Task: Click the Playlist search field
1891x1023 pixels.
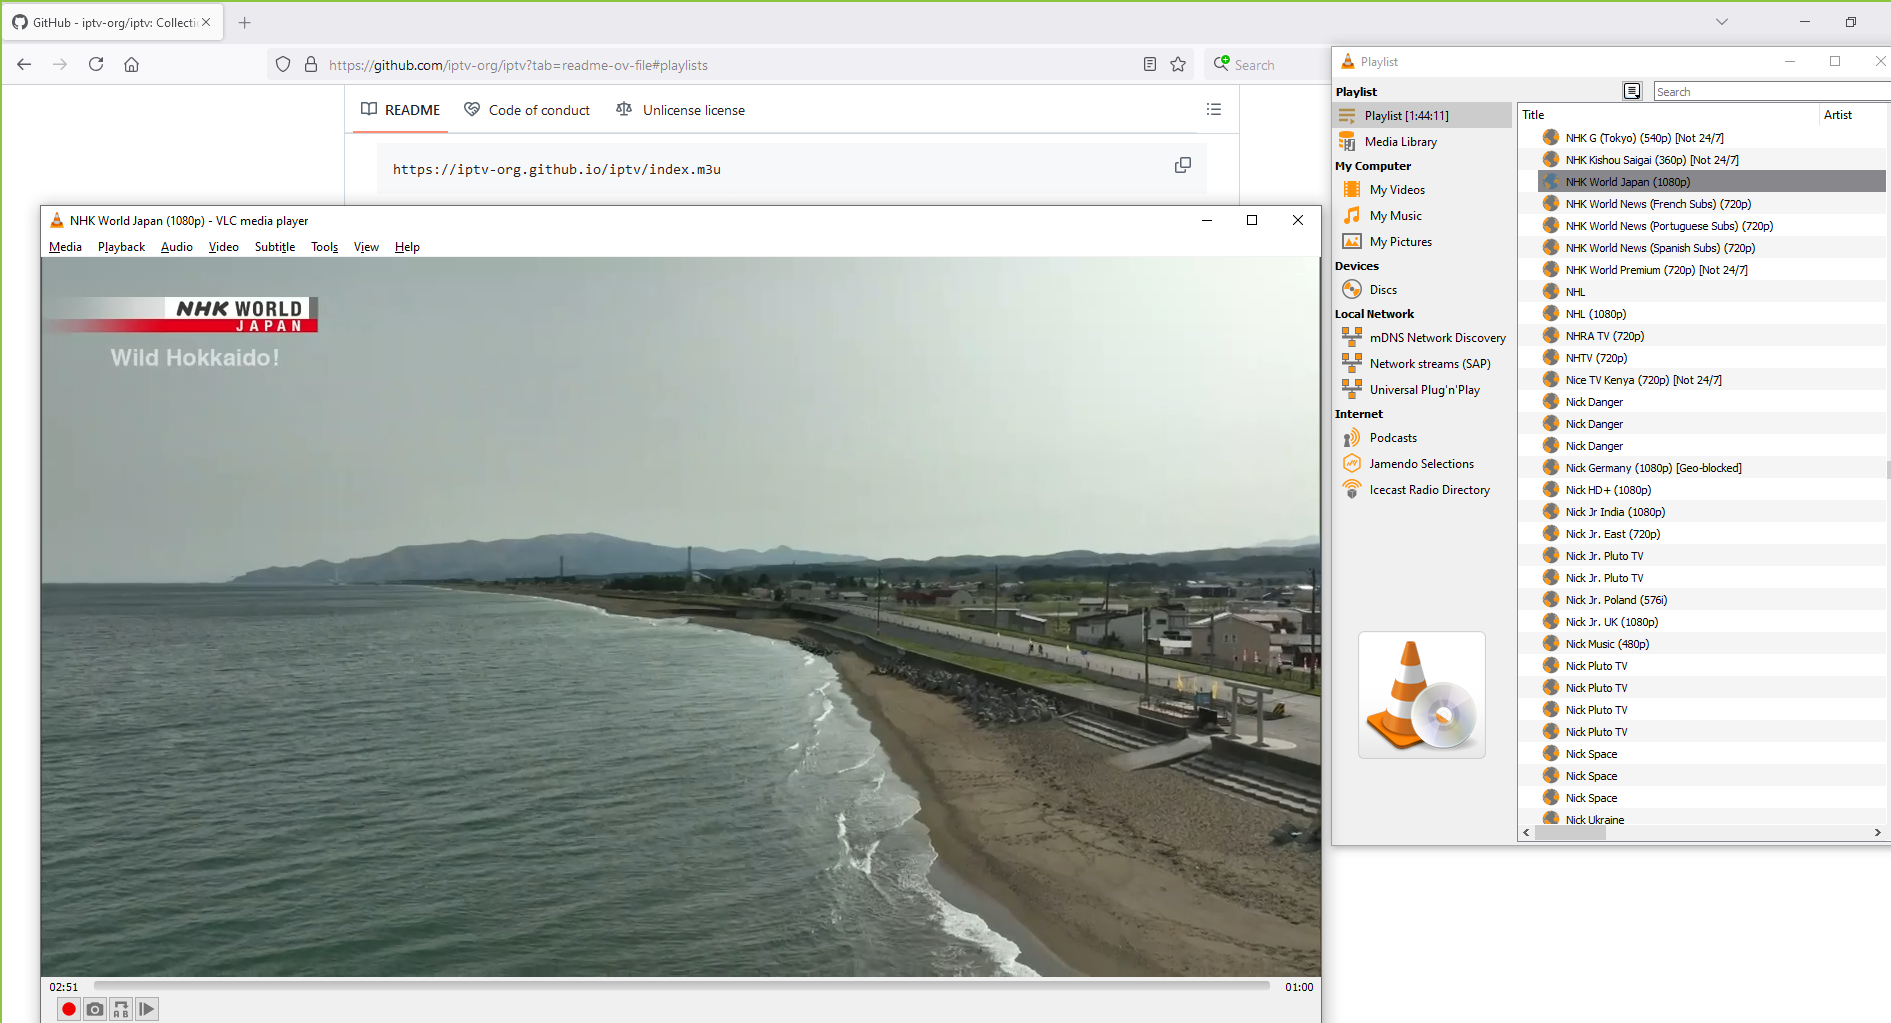Action: click(1771, 92)
